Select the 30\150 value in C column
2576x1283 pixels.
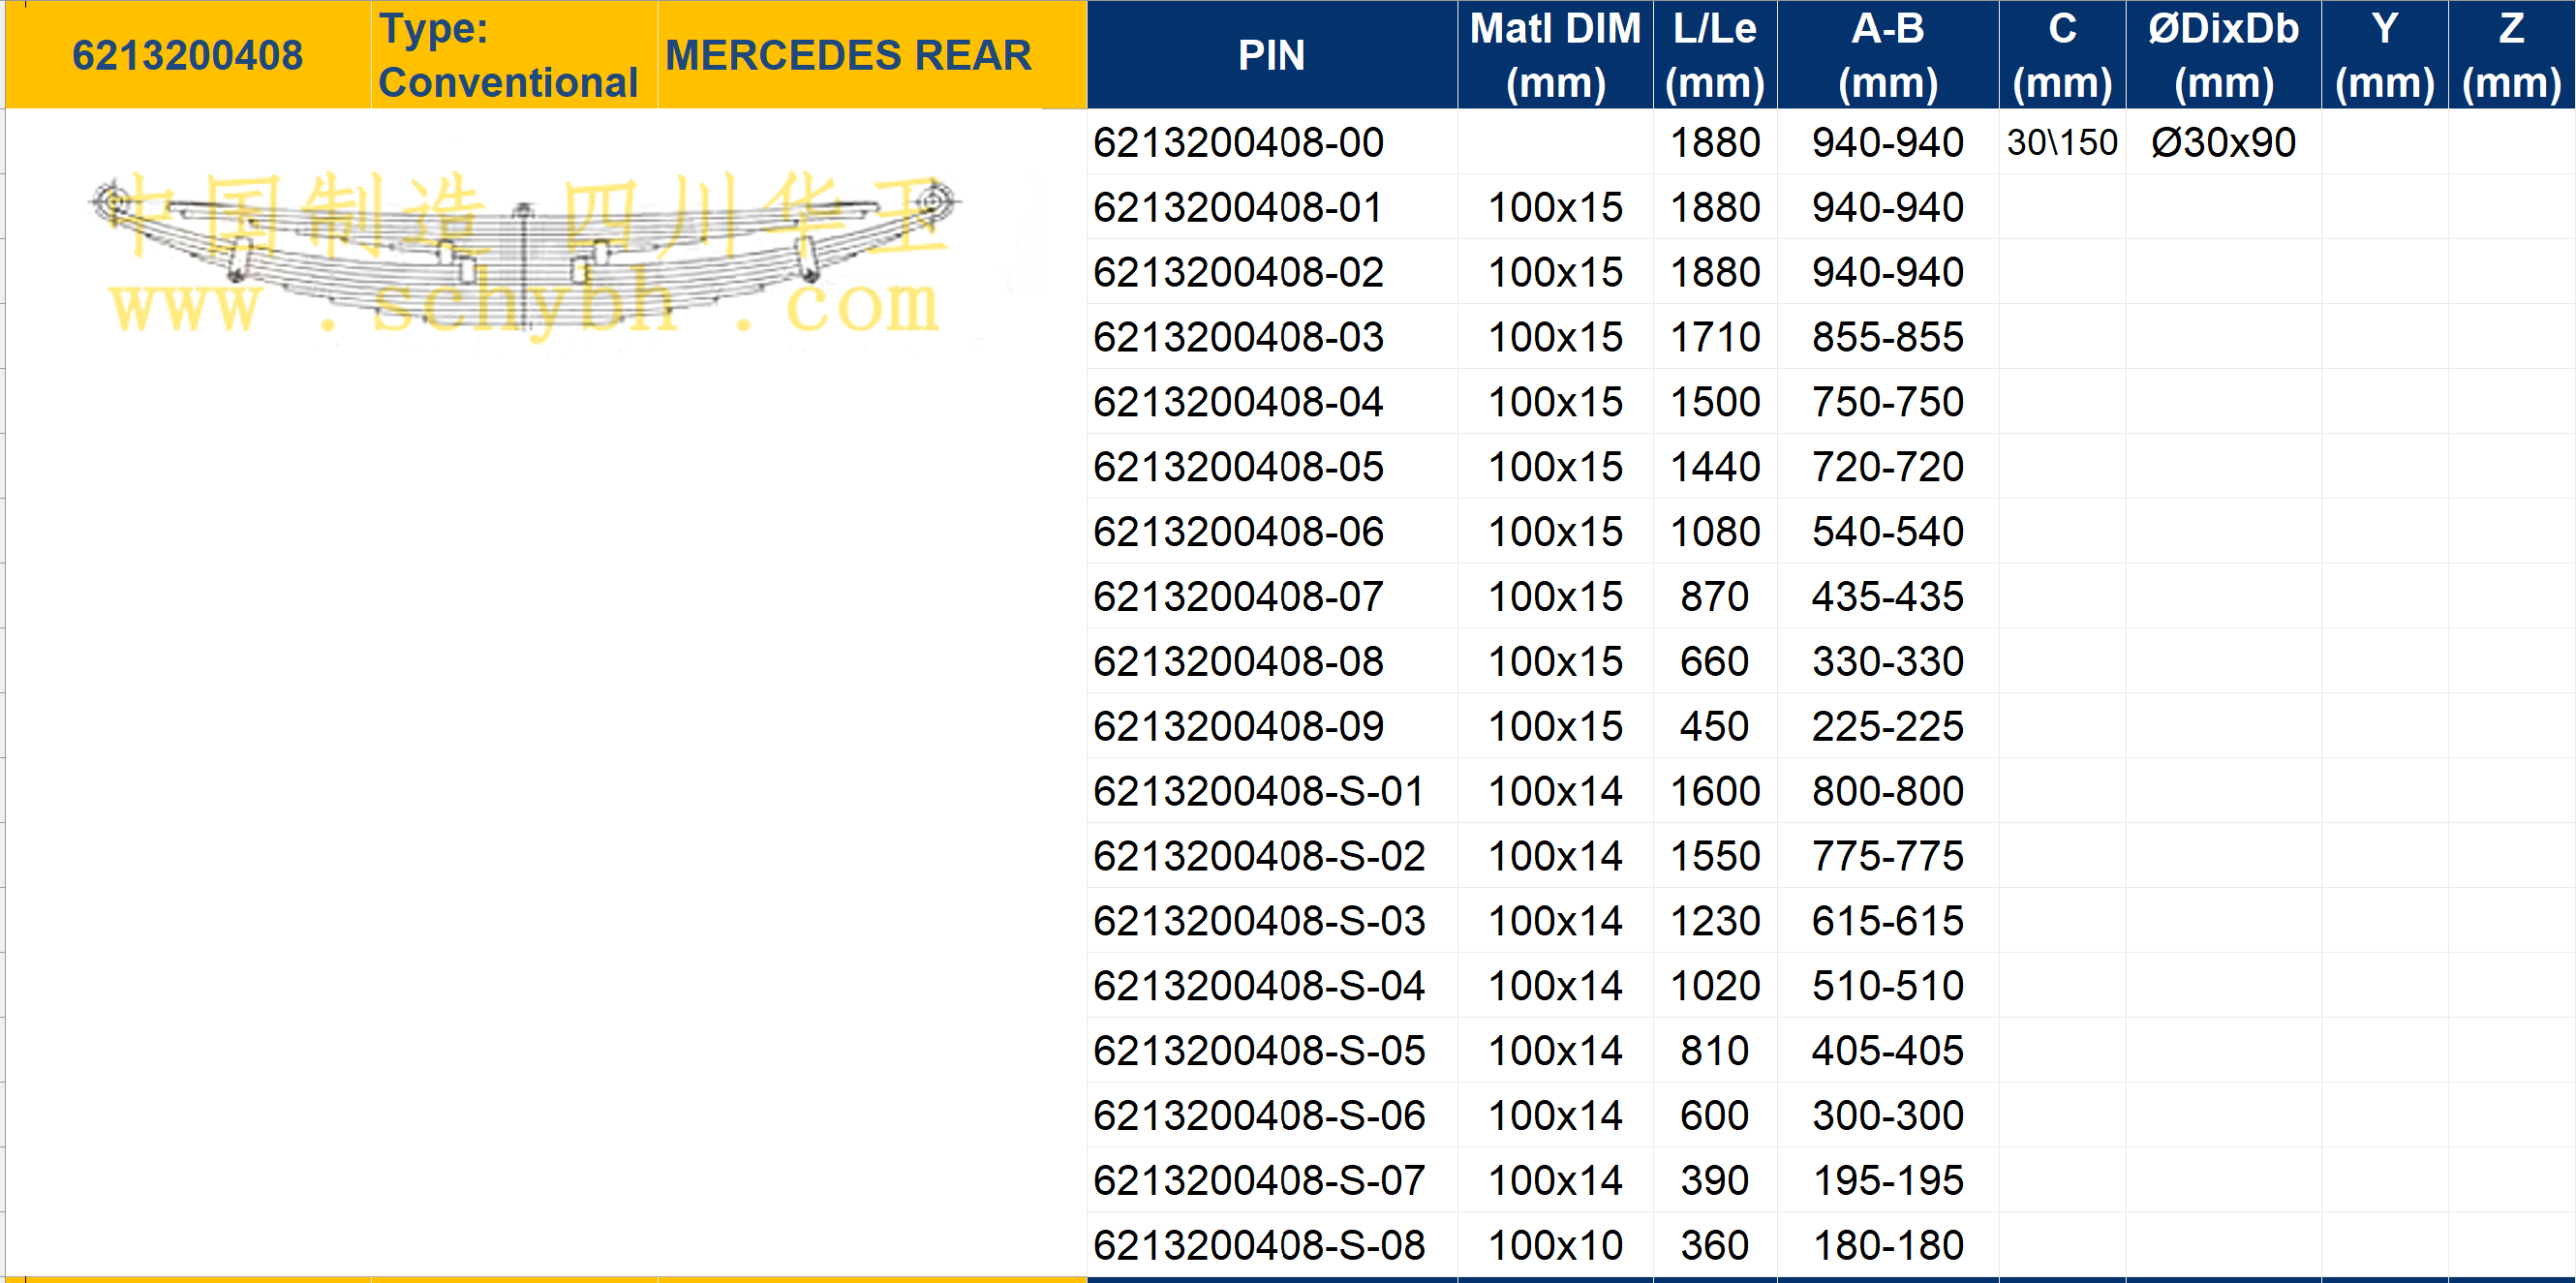(x=2062, y=142)
